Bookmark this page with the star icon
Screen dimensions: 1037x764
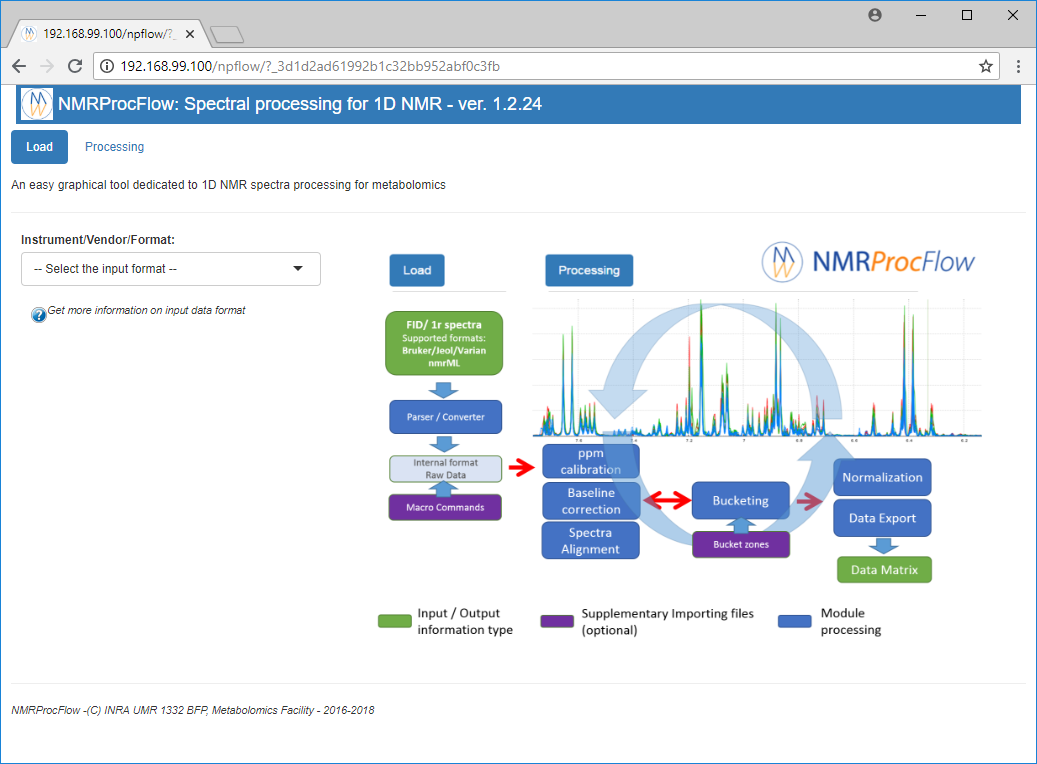coord(986,66)
